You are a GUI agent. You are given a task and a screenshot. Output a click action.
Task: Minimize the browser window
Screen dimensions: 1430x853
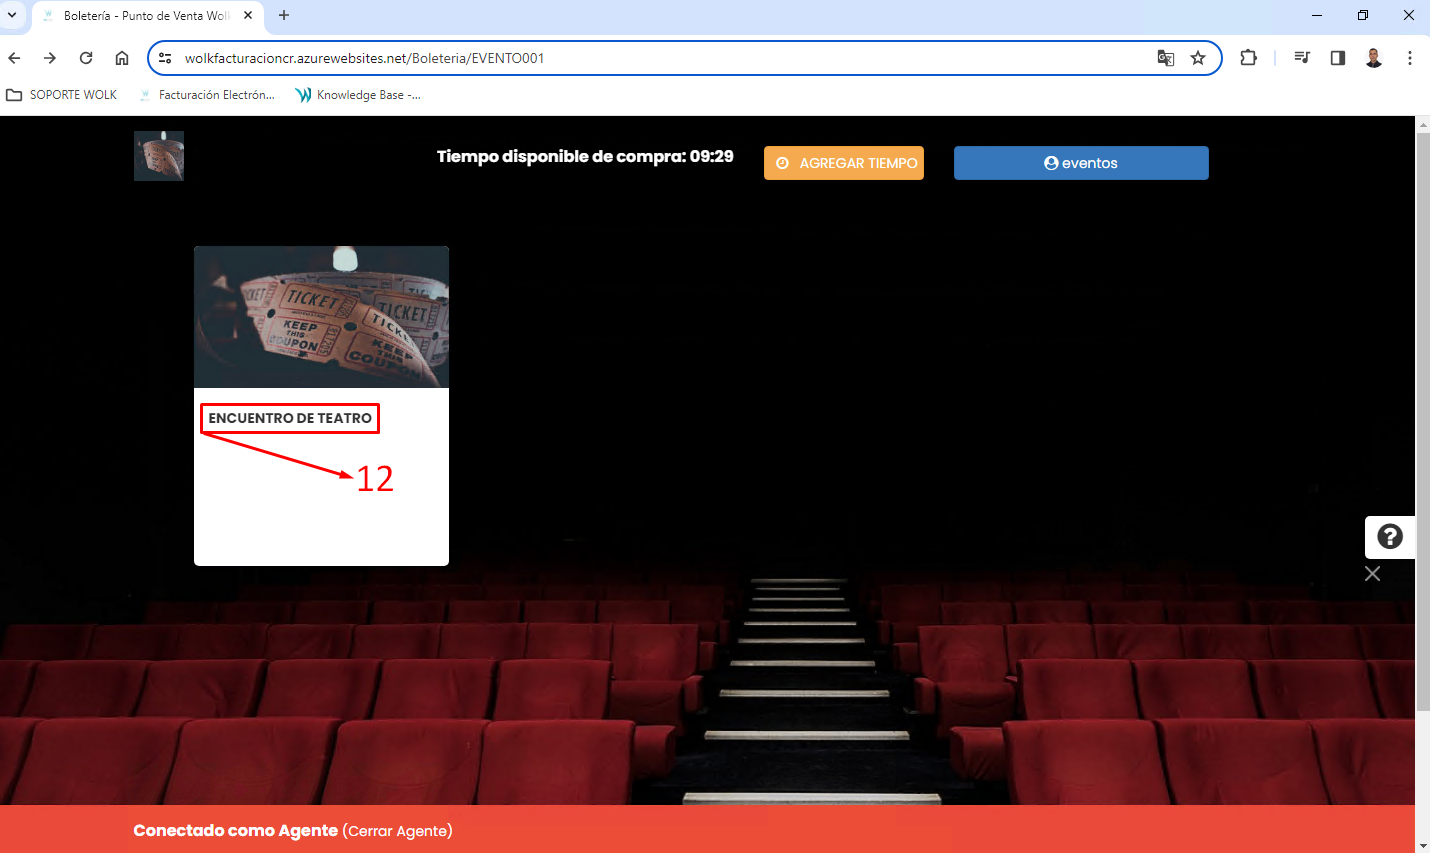[x=1317, y=15]
